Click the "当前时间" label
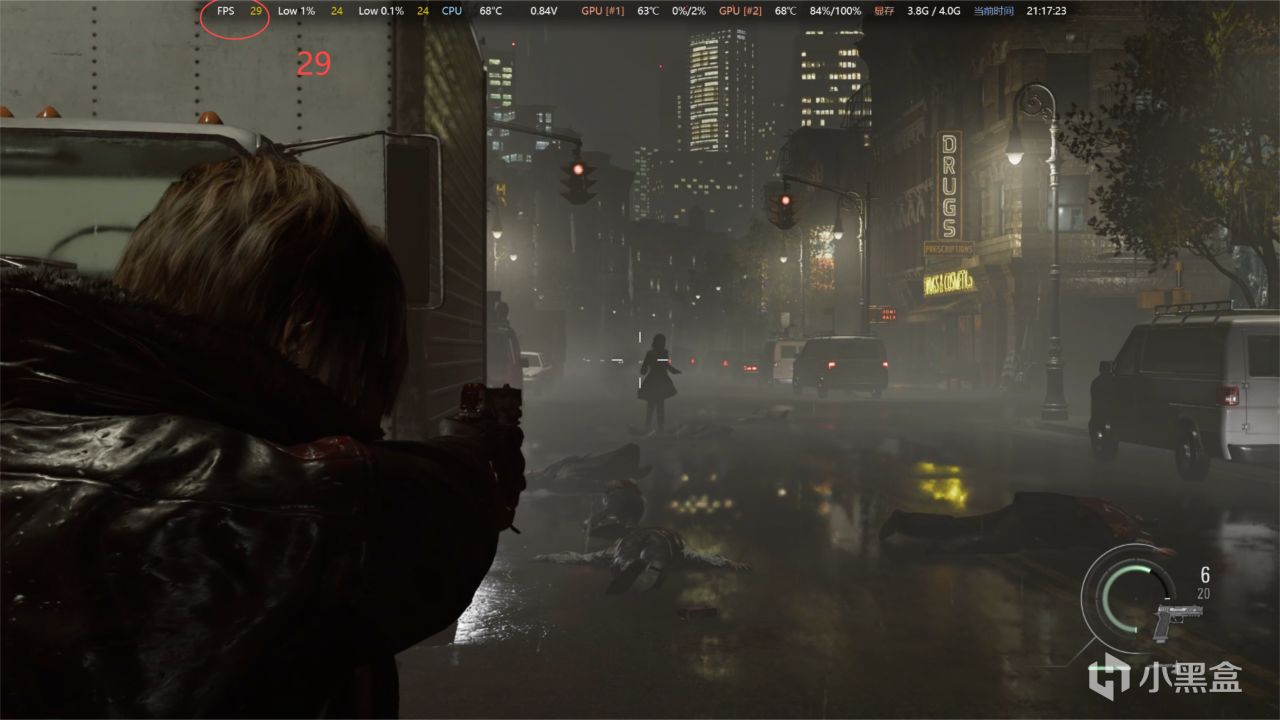Image resolution: width=1280 pixels, height=720 pixels. pyautogui.click(x=992, y=11)
